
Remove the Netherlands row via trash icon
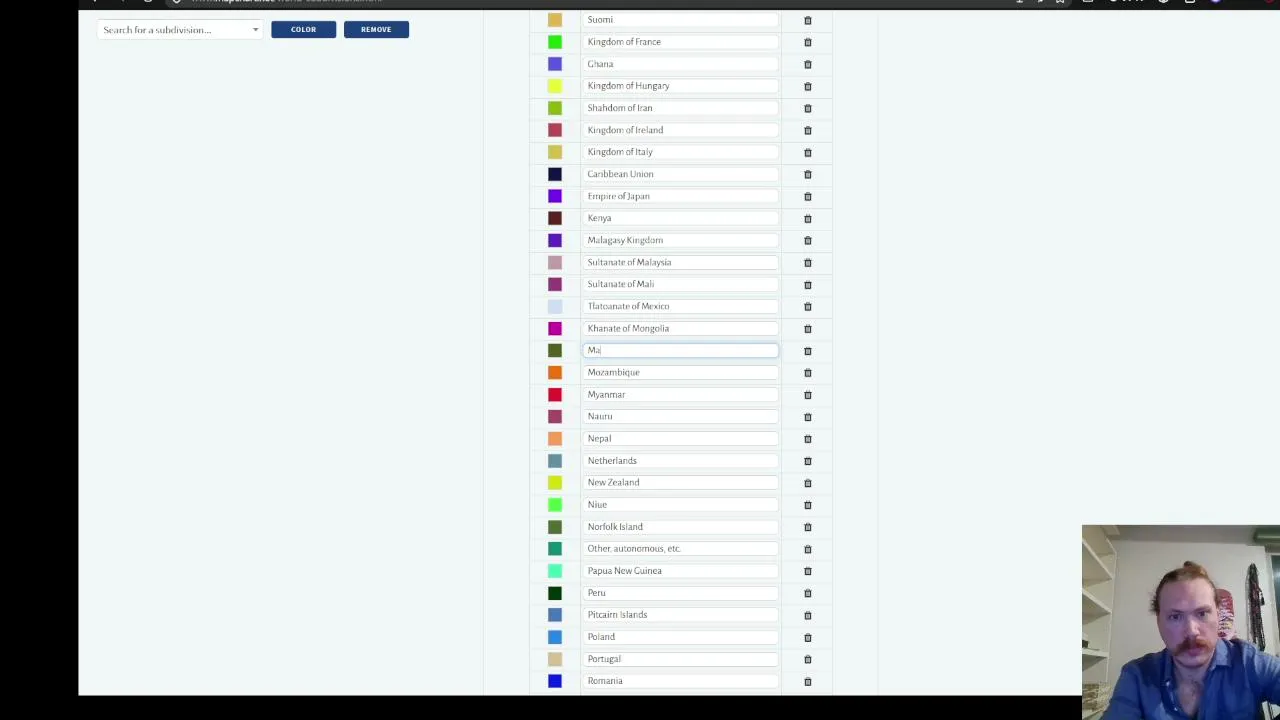tap(808, 460)
